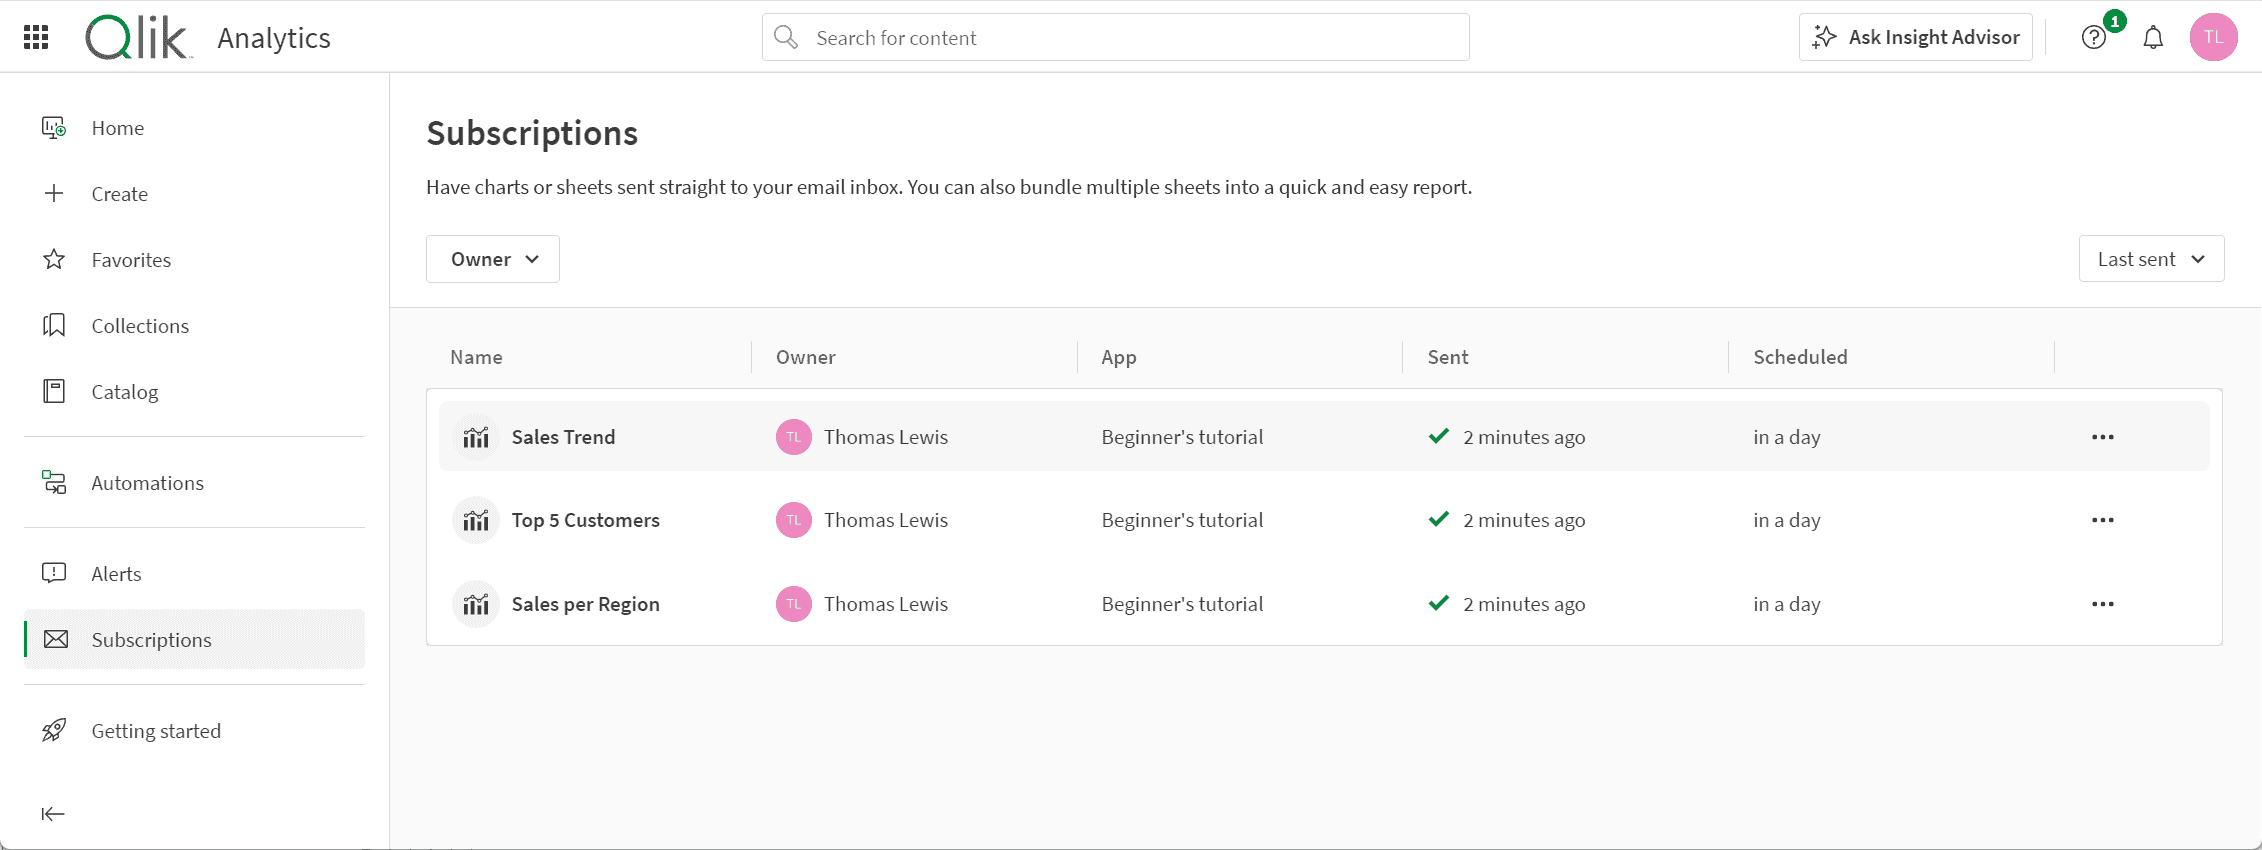
Task: Open more options for Sales per Region
Action: click(2102, 604)
